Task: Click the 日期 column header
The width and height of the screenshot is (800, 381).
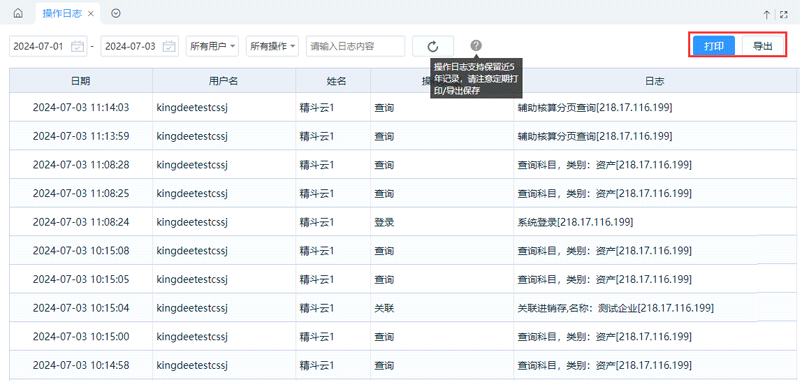Action: pos(81,81)
